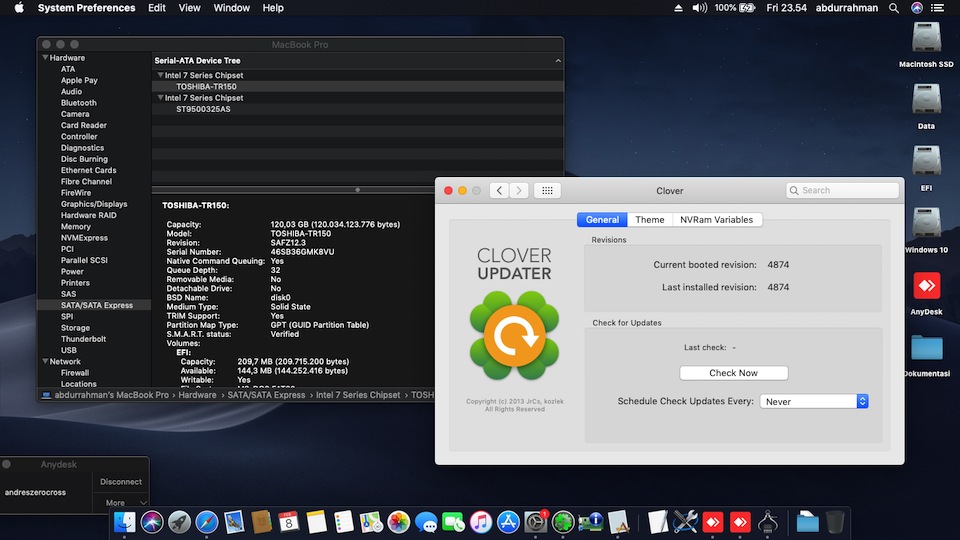Click the Check Now button
The image size is (960, 540).
[733, 373]
